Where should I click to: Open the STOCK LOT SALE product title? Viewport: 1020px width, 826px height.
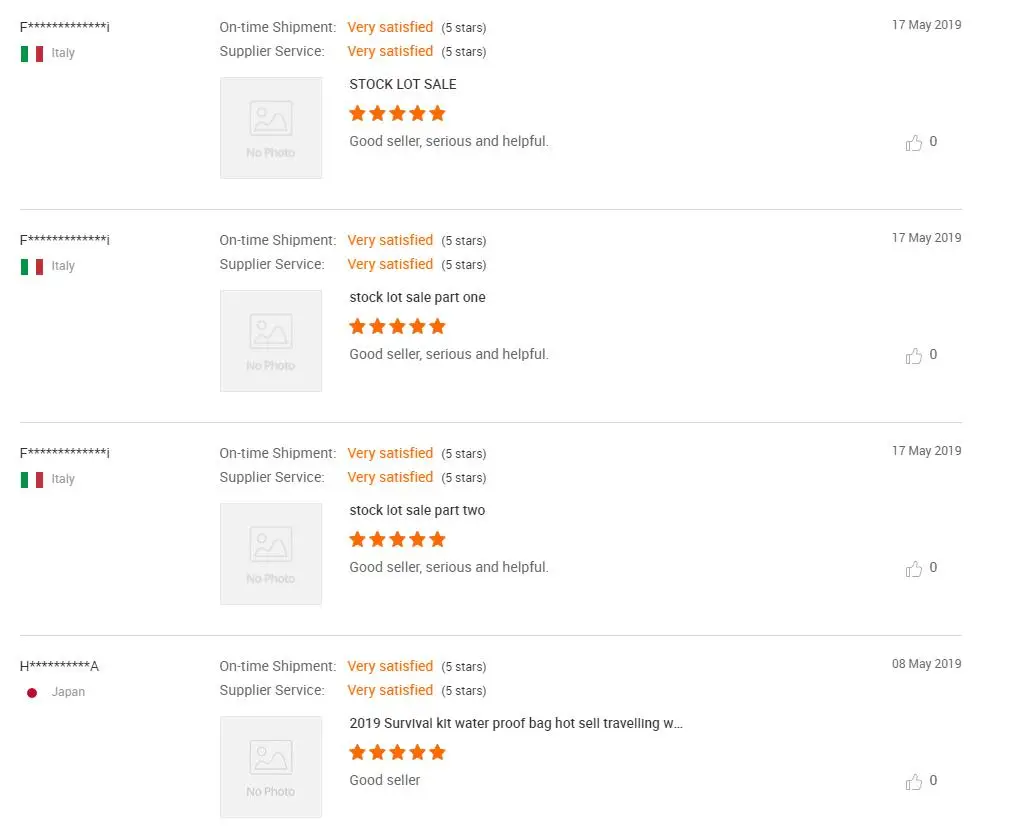pos(403,85)
